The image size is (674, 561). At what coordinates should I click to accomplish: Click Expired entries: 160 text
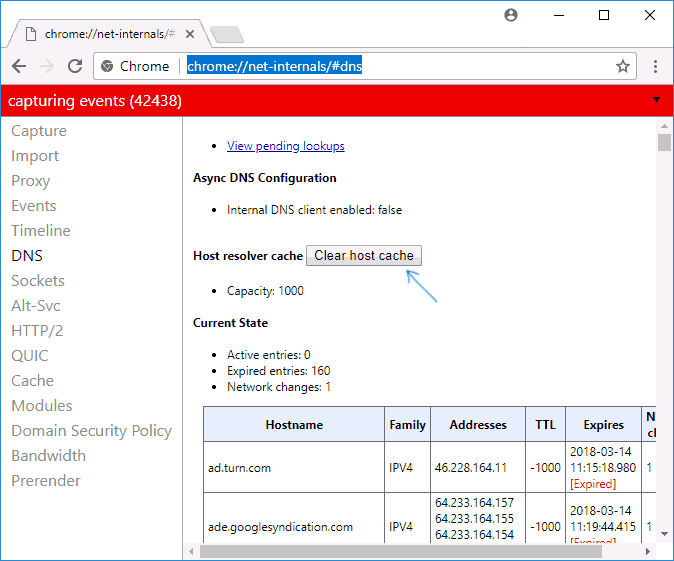pyautogui.click(x=279, y=371)
